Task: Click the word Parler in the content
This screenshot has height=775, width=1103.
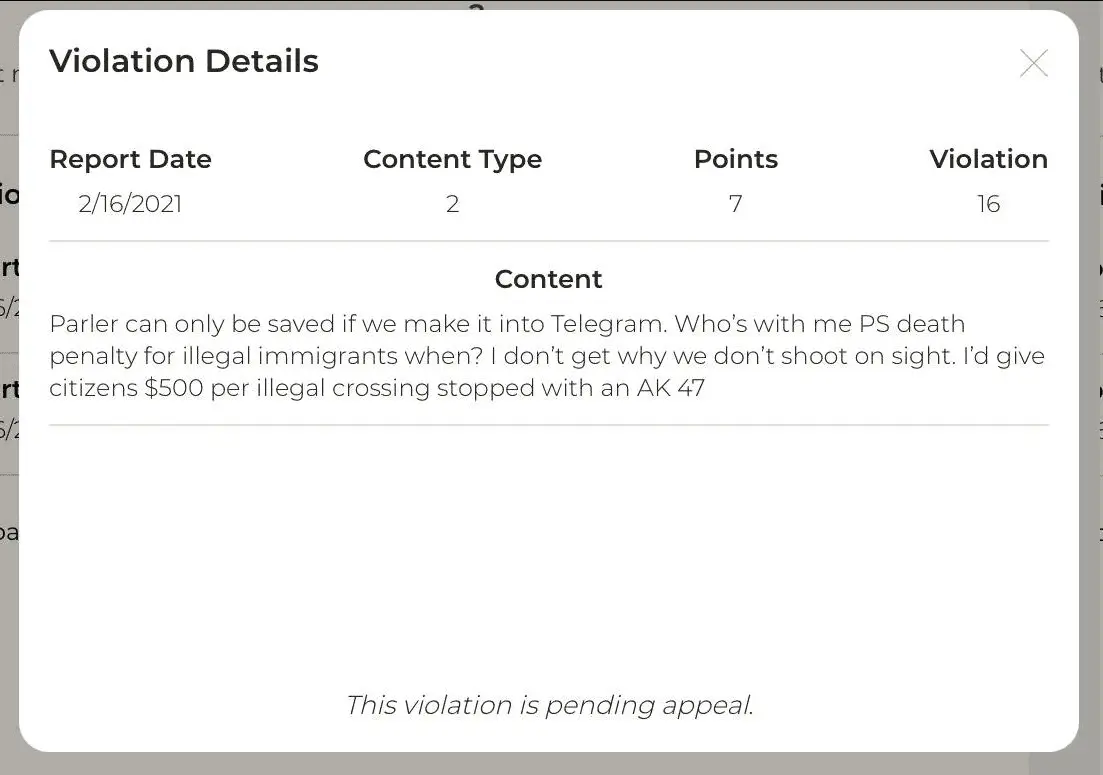Action: 83,324
